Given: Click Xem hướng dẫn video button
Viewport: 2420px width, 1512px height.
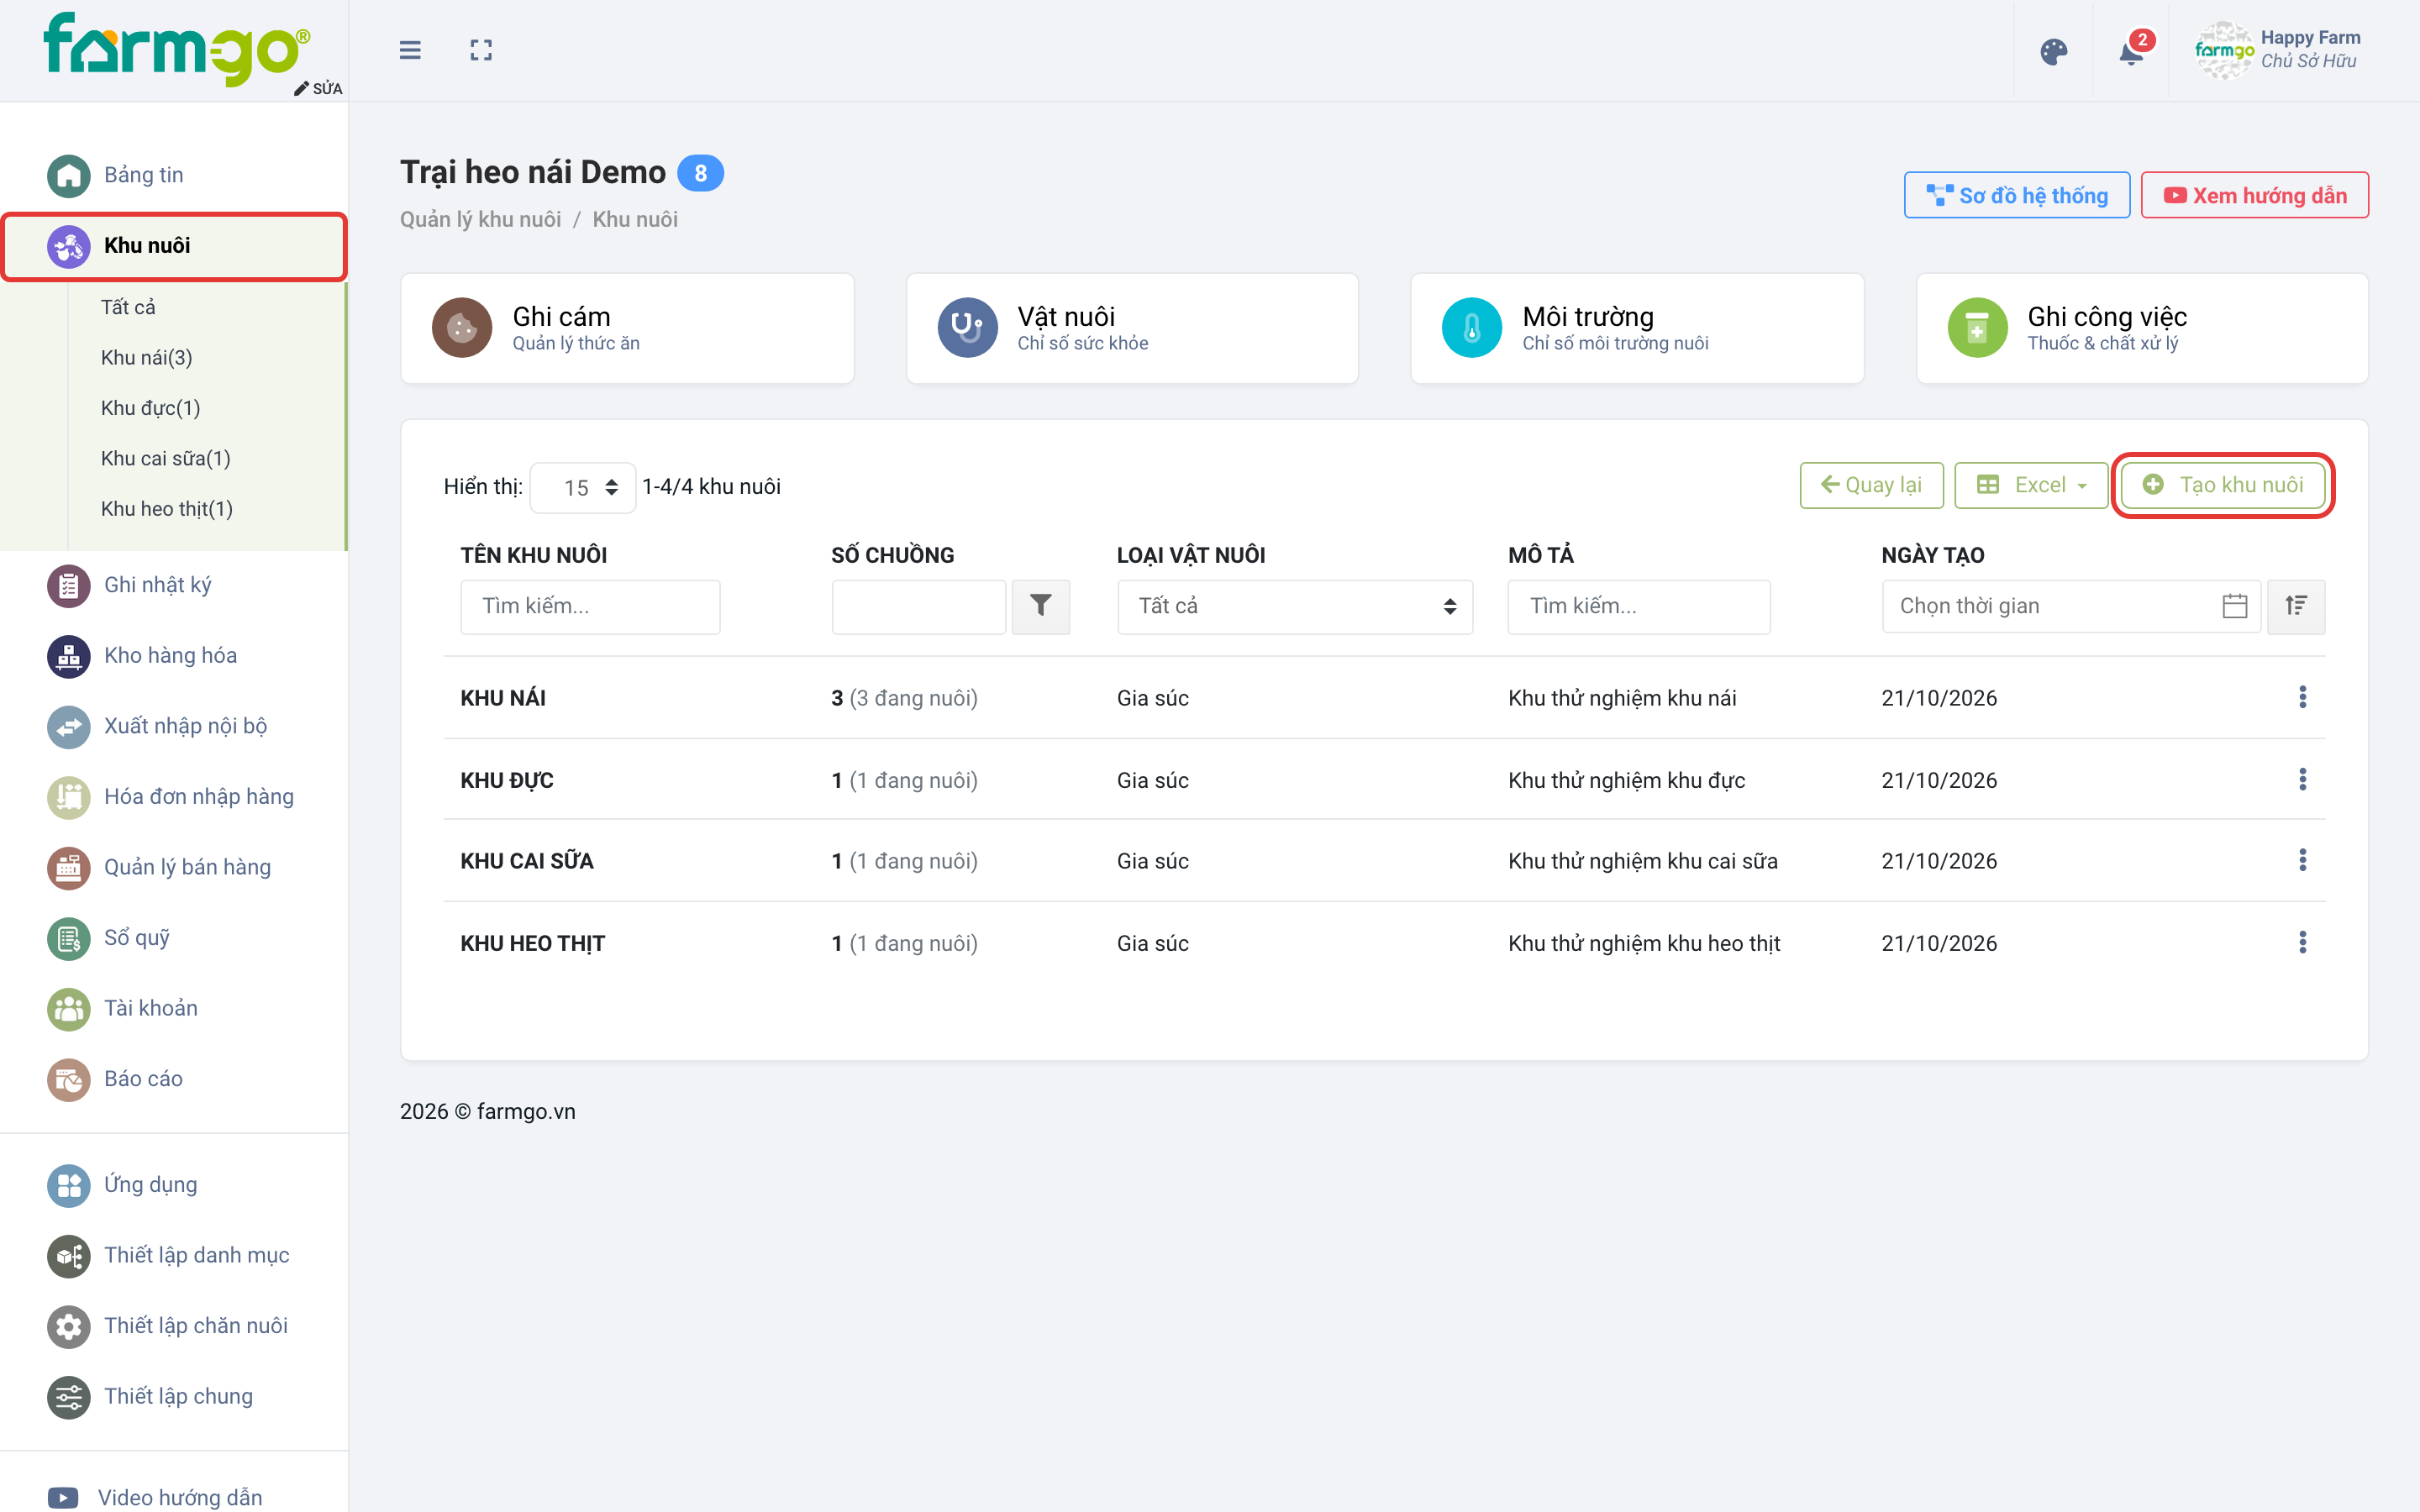Looking at the screenshot, I should pos(2255,195).
